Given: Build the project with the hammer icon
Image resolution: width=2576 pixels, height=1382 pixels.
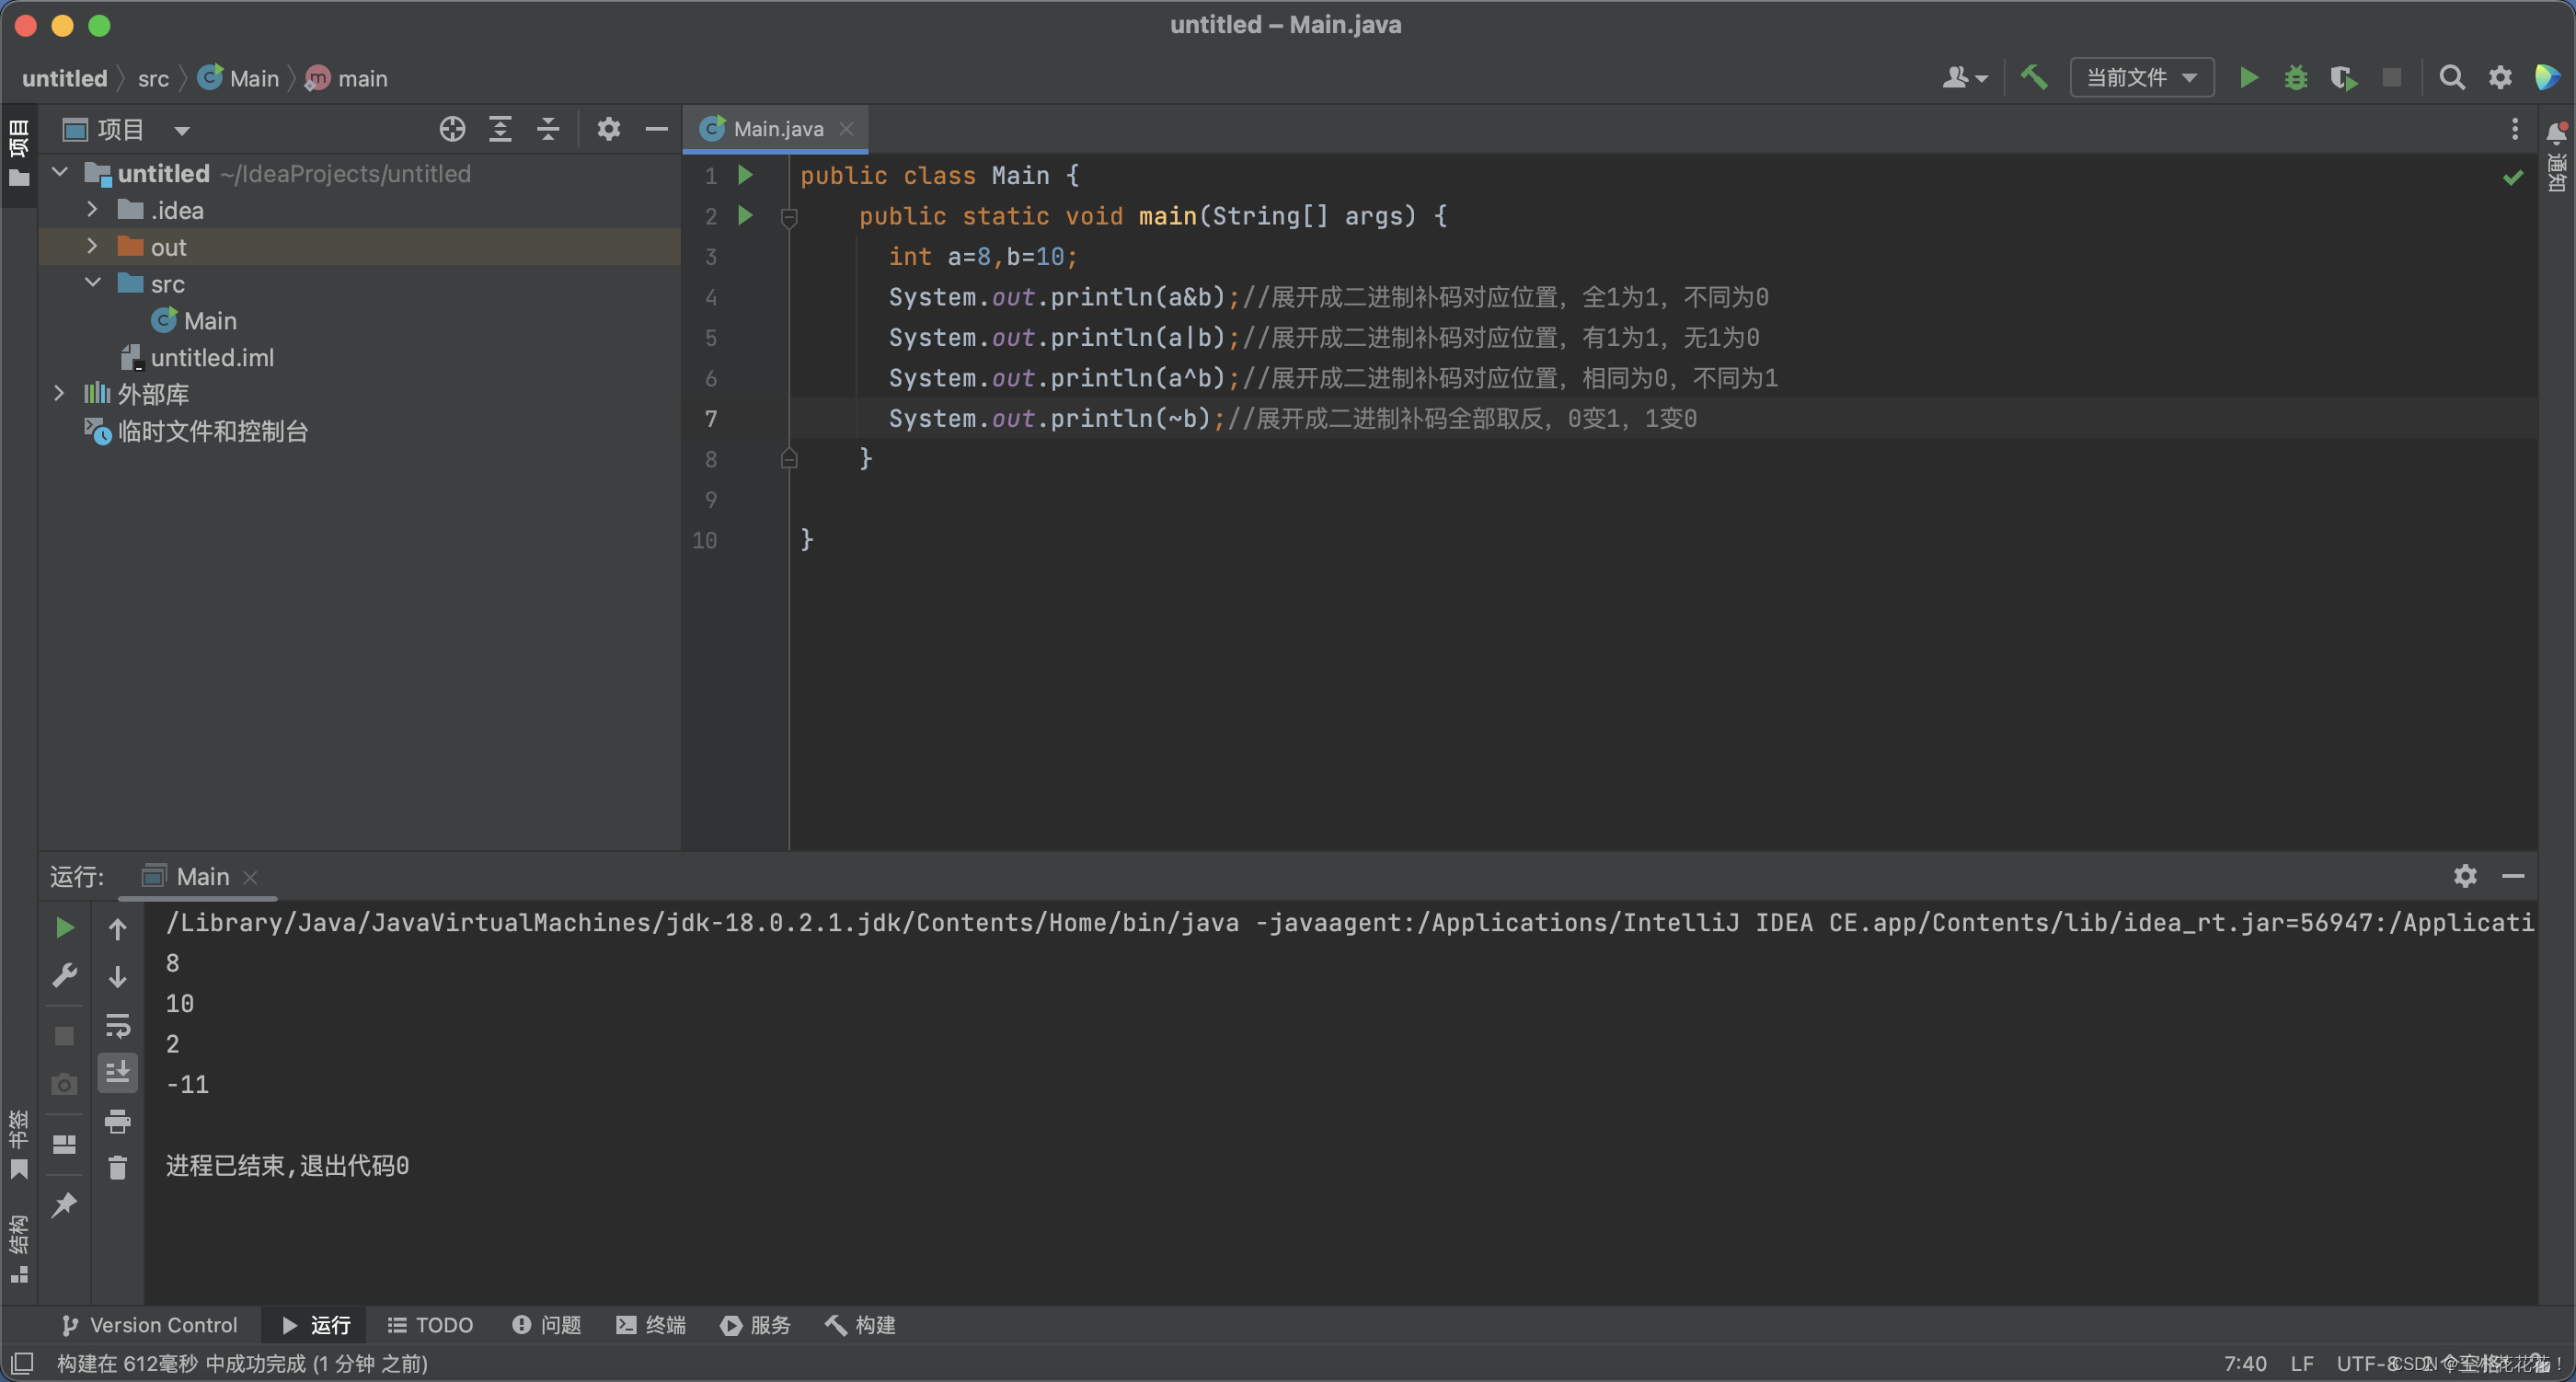Looking at the screenshot, I should [x=2033, y=77].
